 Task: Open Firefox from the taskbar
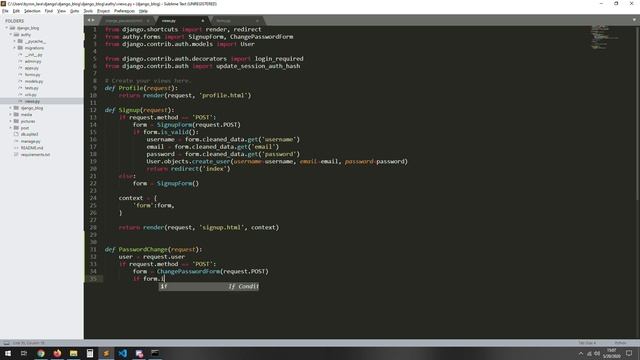pos(57,353)
